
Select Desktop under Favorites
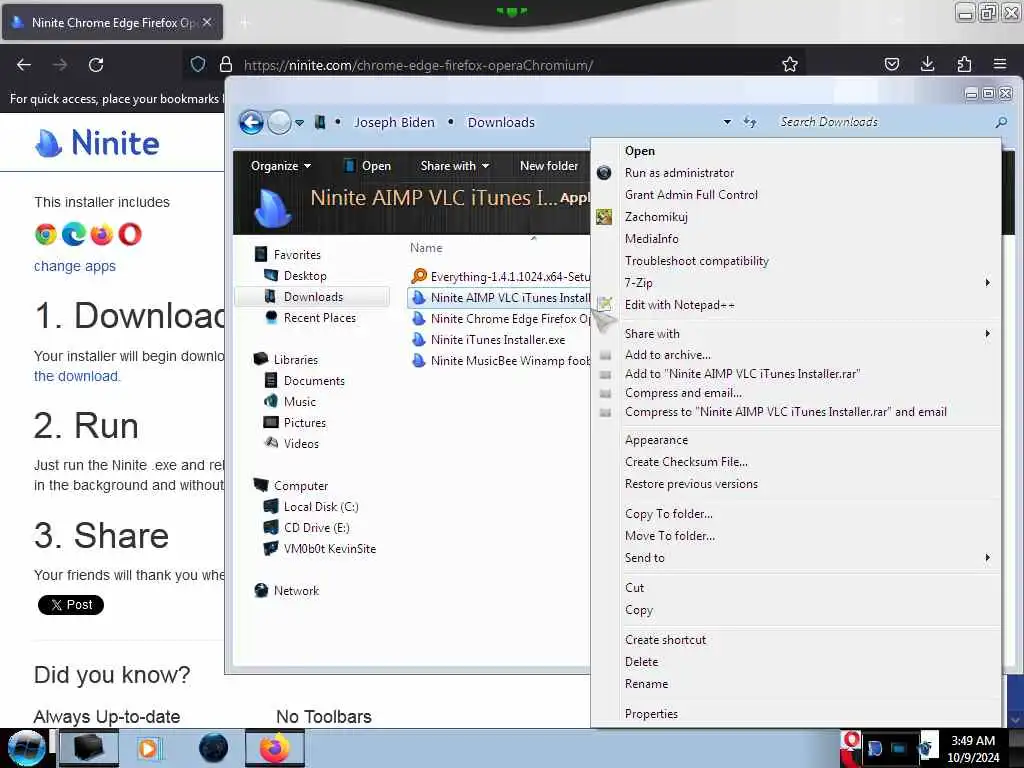tap(305, 276)
